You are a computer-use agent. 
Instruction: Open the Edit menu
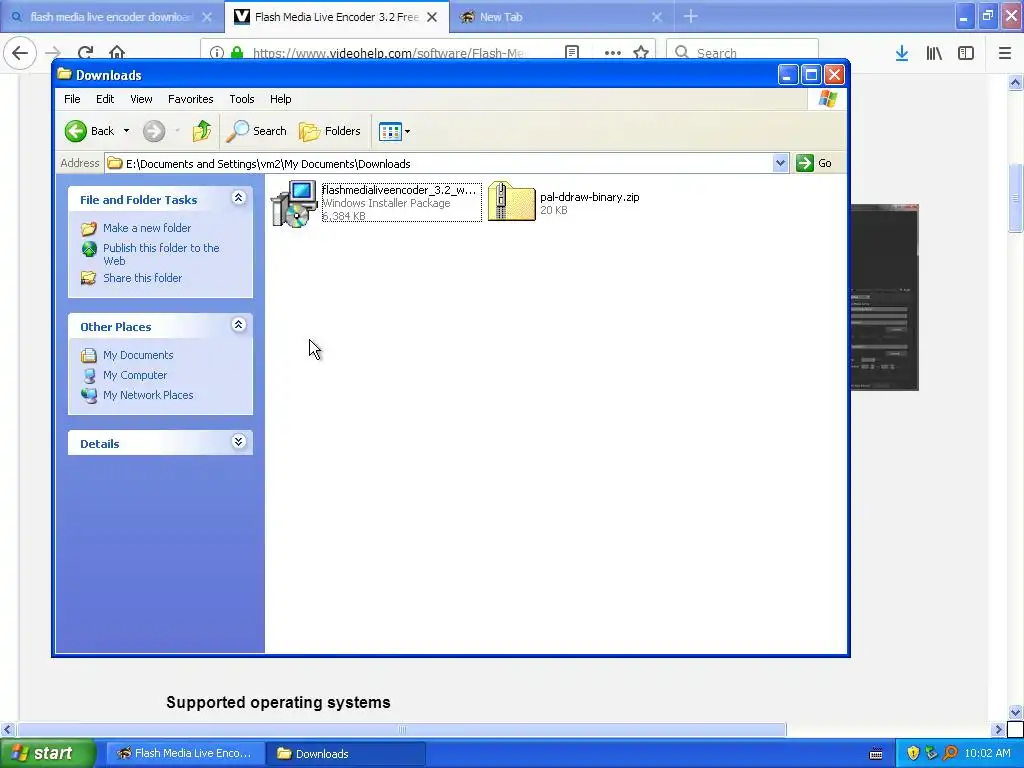[x=104, y=99]
